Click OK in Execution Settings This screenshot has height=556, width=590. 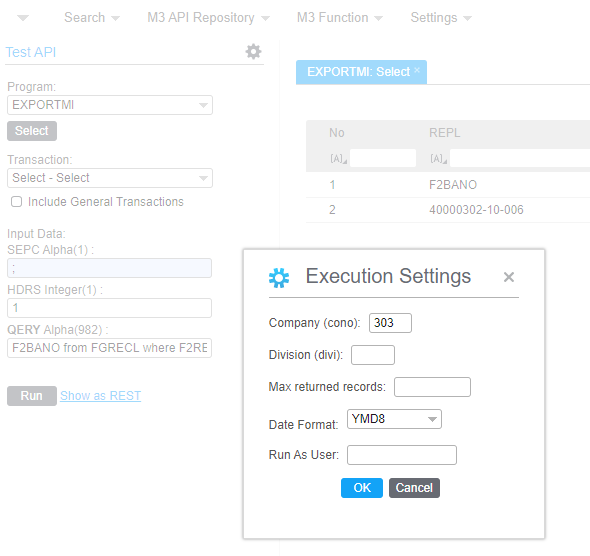[x=362, y=488]
